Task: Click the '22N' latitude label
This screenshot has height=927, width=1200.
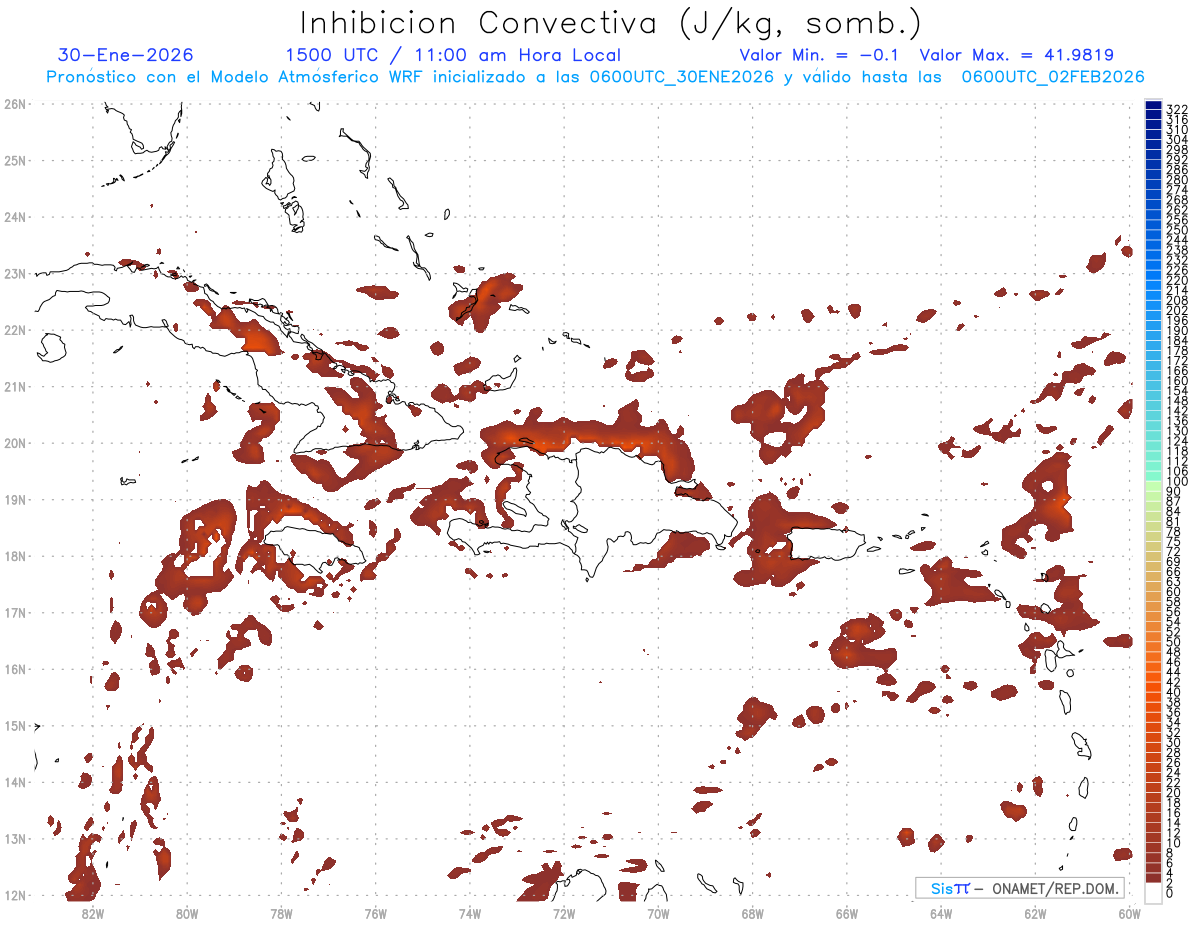Action: (14, 330)
